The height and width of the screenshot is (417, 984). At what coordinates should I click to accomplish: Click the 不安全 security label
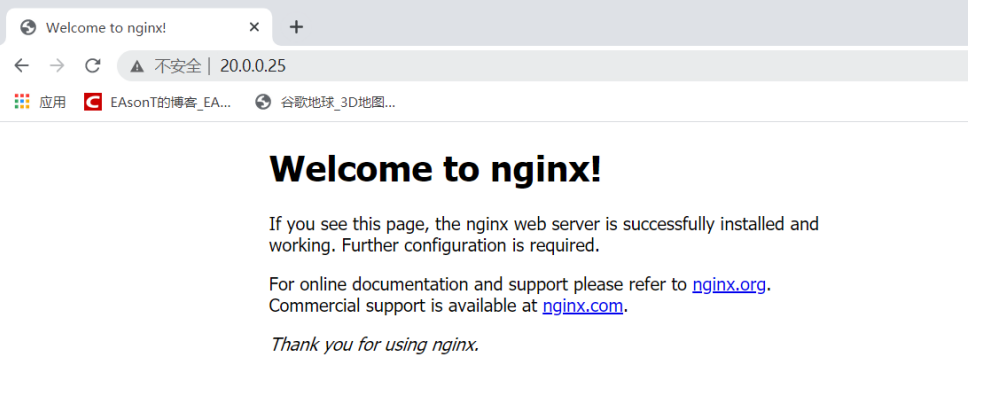tap(177, 67)
